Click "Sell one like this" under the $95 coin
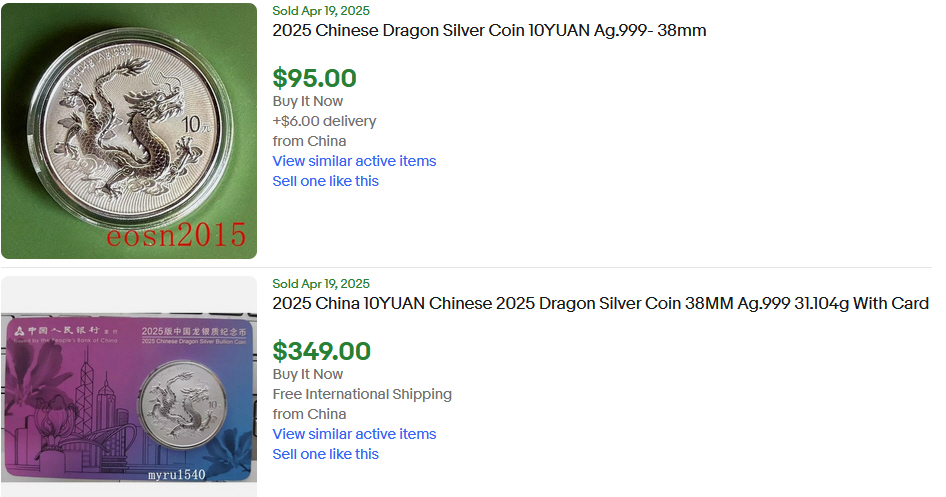946x497 pixels. tap(325, 181)
